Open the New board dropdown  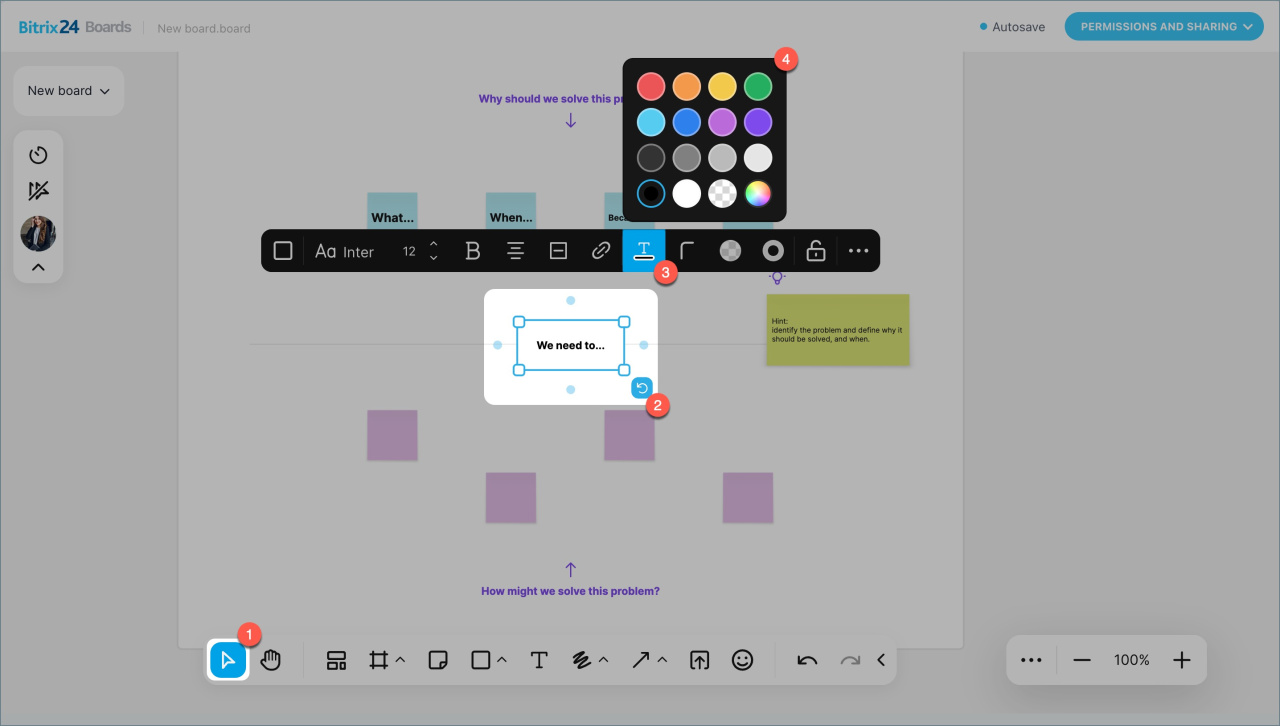[68, 91]
